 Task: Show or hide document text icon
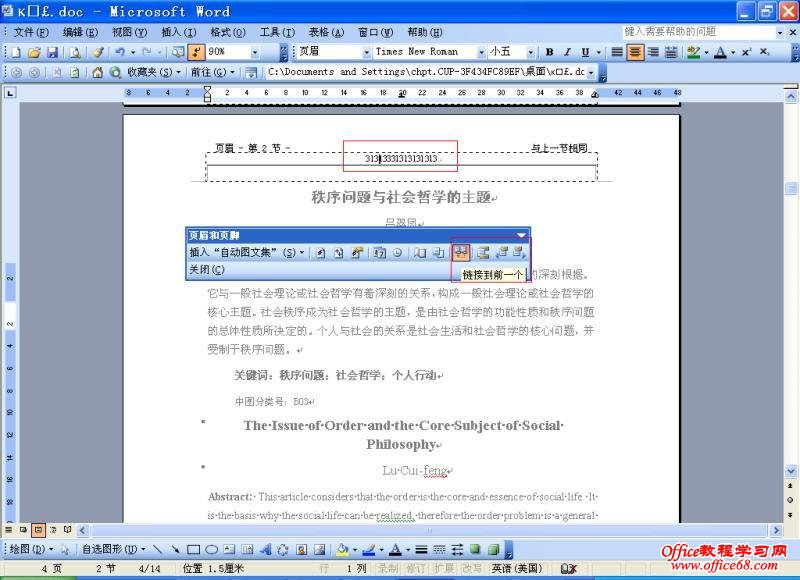click(x=438, y=253)
